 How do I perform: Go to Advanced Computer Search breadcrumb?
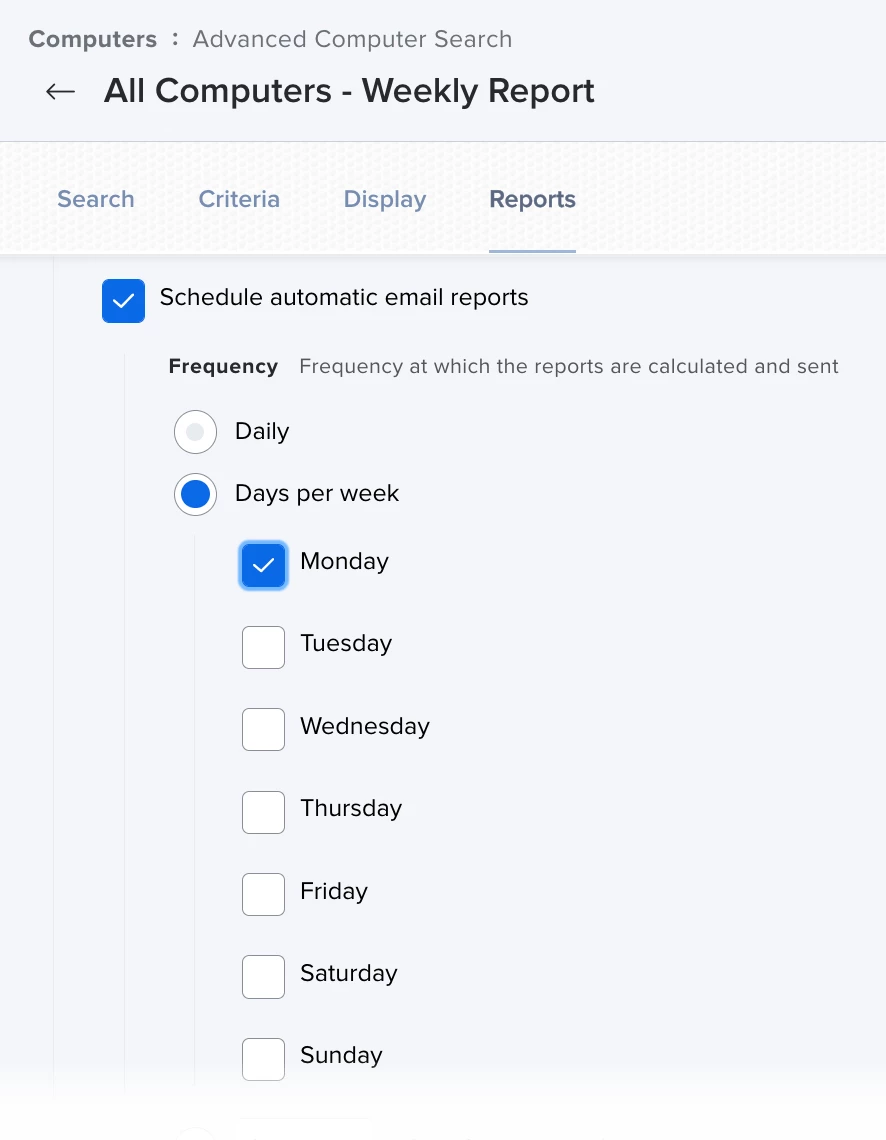pyautogui.click(x=352, y=39)
